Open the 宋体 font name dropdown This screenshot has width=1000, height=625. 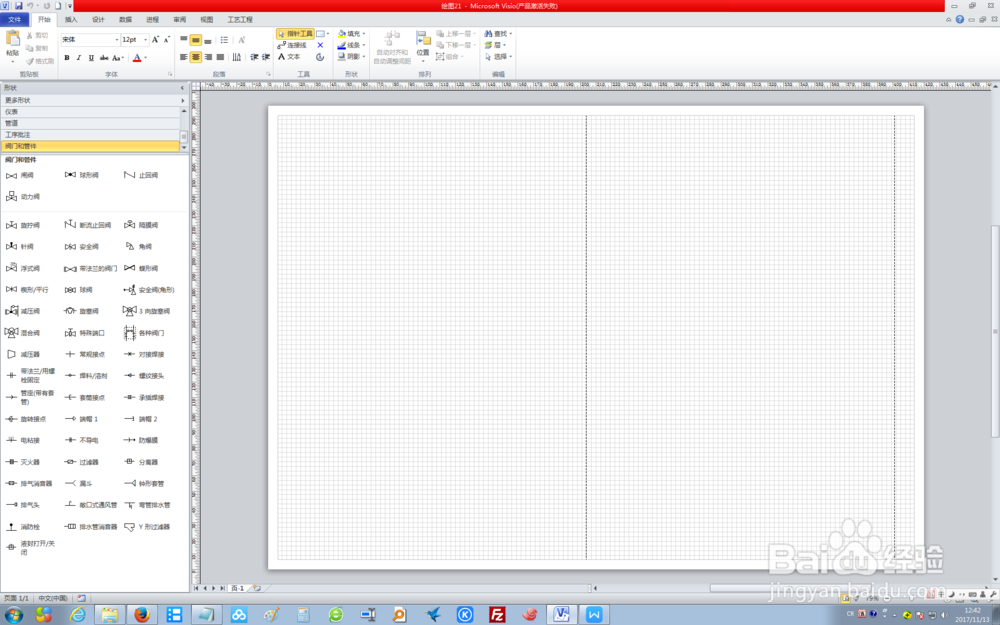[117, 40]
